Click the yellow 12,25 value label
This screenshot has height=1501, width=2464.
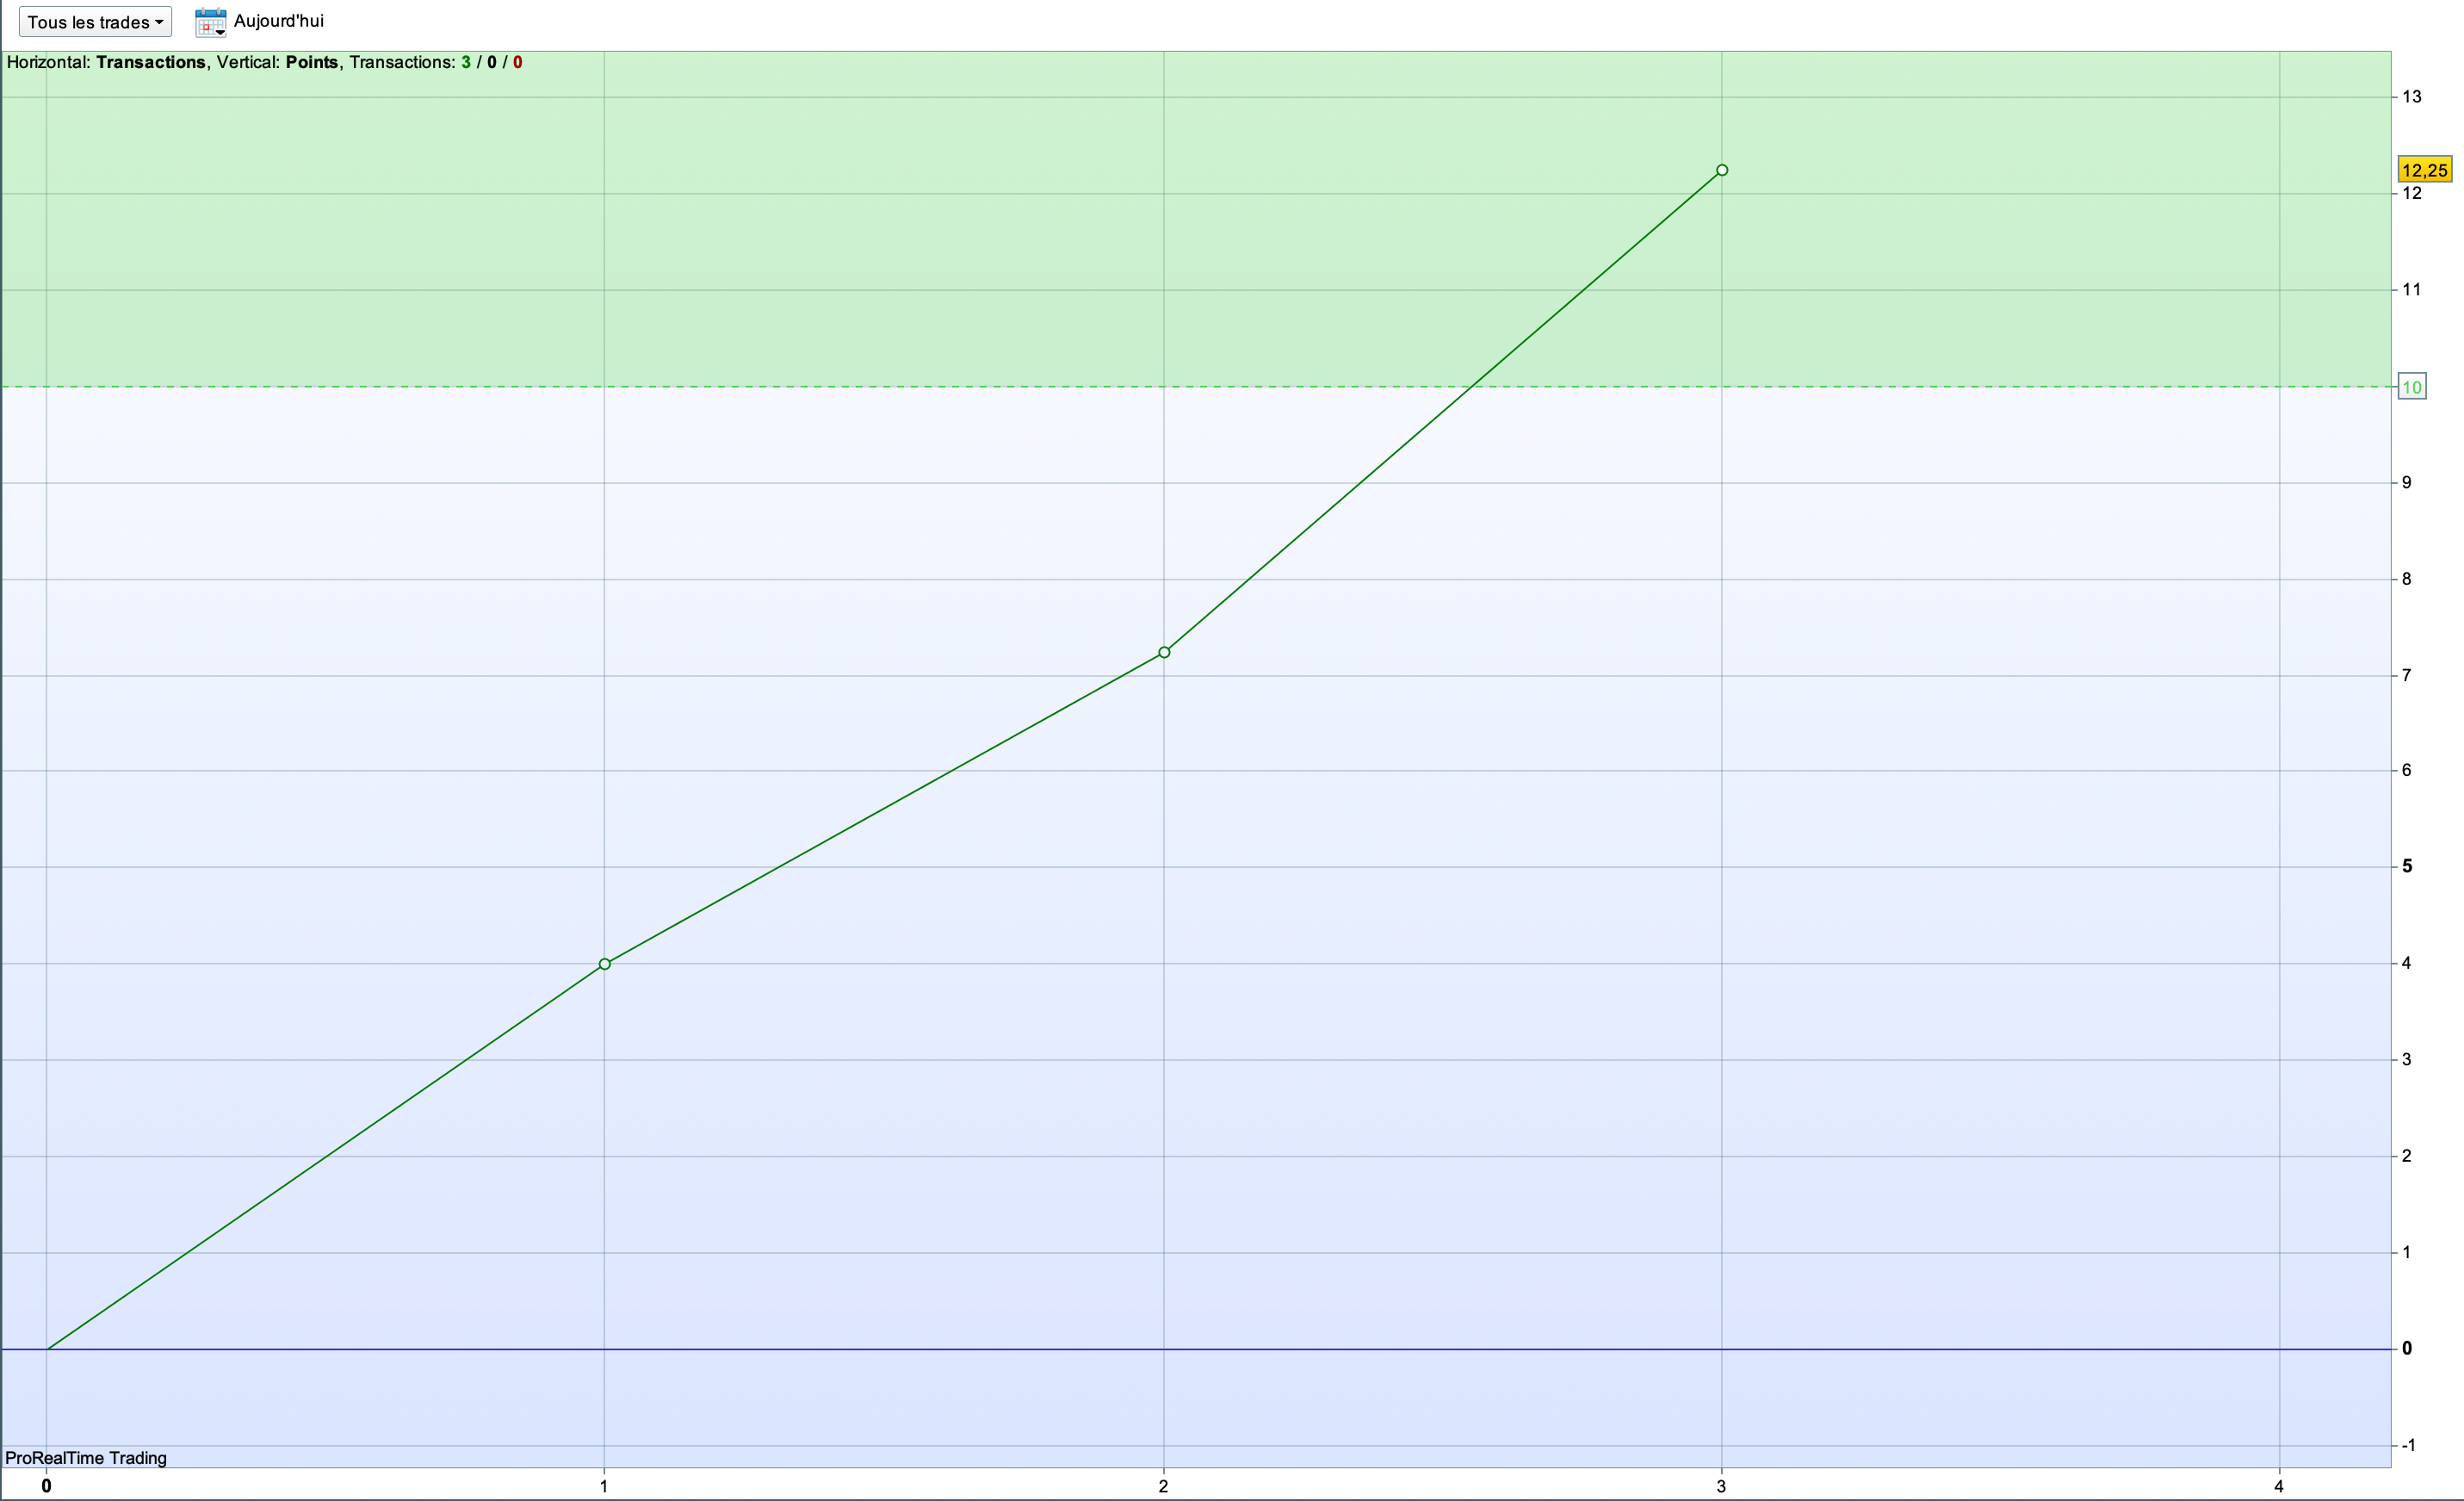coord(2424,170)
